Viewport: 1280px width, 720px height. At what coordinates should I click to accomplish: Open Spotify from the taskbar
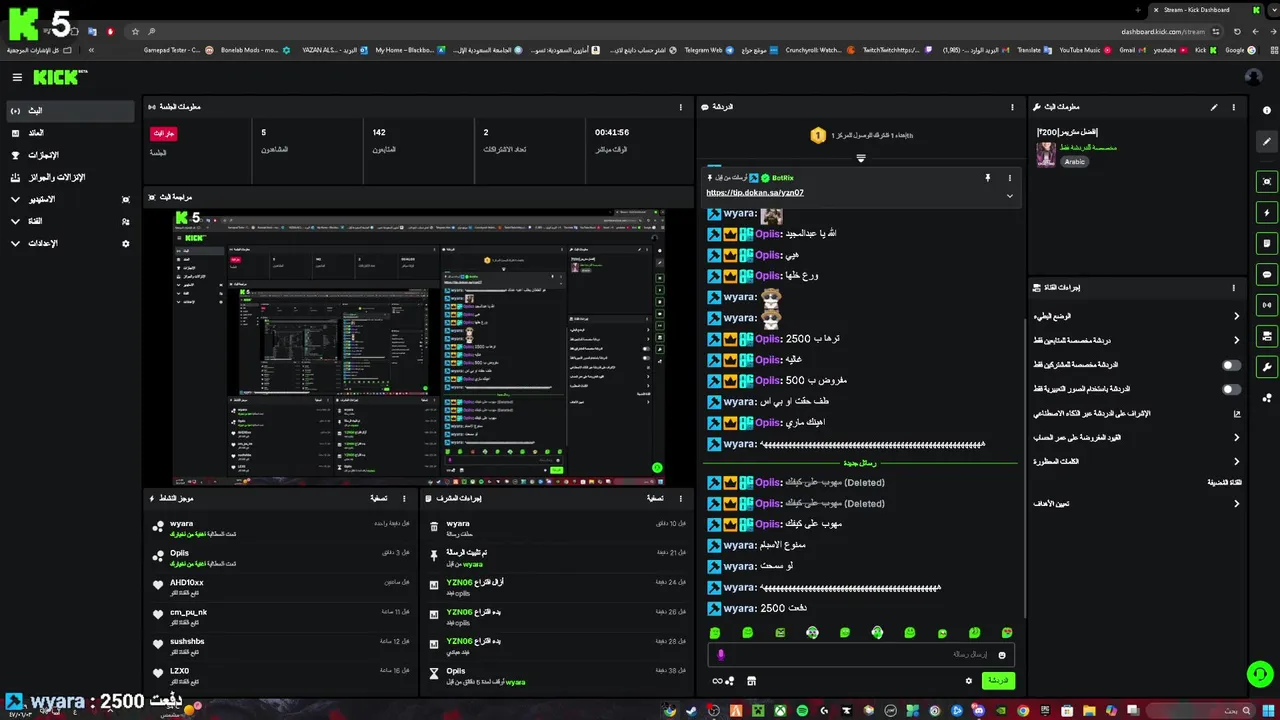802,711
